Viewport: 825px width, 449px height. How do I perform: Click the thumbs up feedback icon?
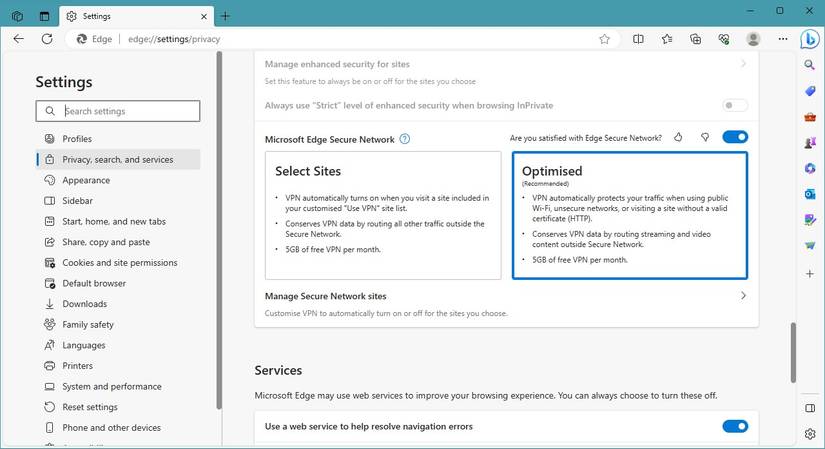pyautogui.click(x=679, y=138)
